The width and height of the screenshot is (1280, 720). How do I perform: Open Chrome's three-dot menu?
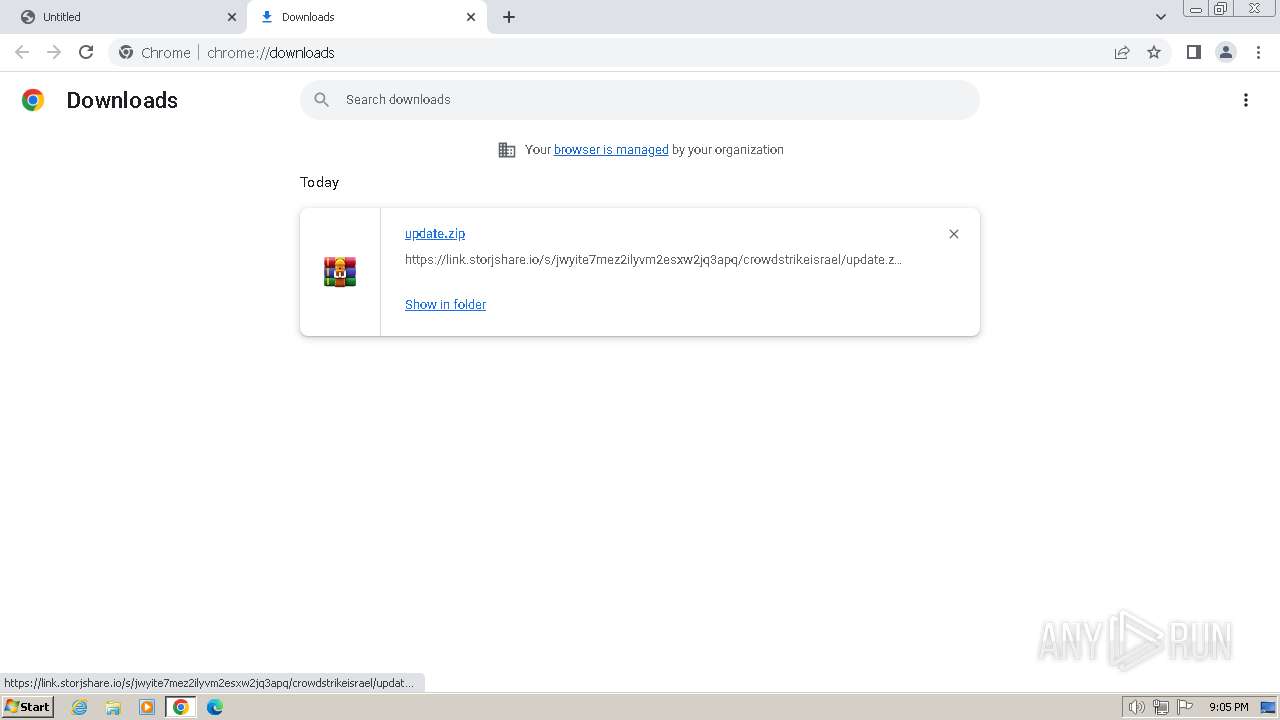[x=1259, y=52]
